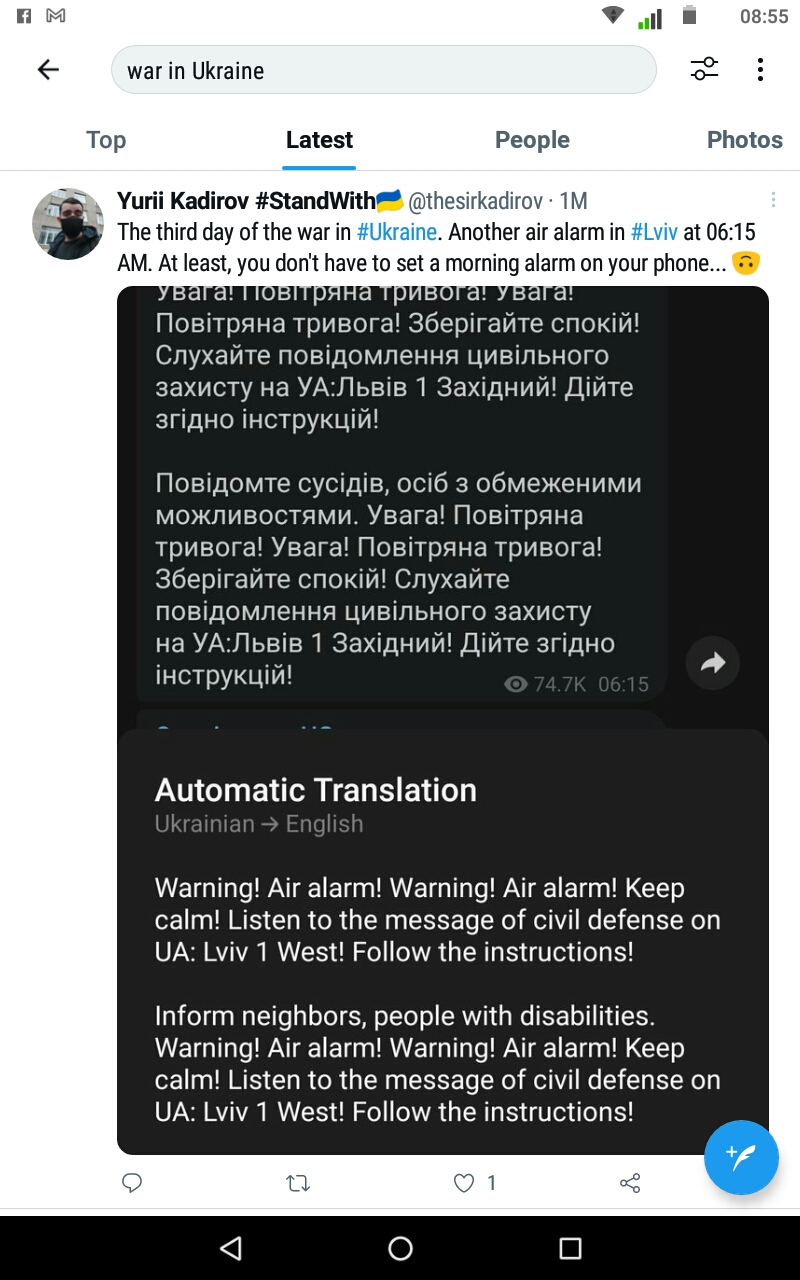Edit the 'war in Ukraine' search field
This screenshot has height=1280, width=800.
(384, 70)
